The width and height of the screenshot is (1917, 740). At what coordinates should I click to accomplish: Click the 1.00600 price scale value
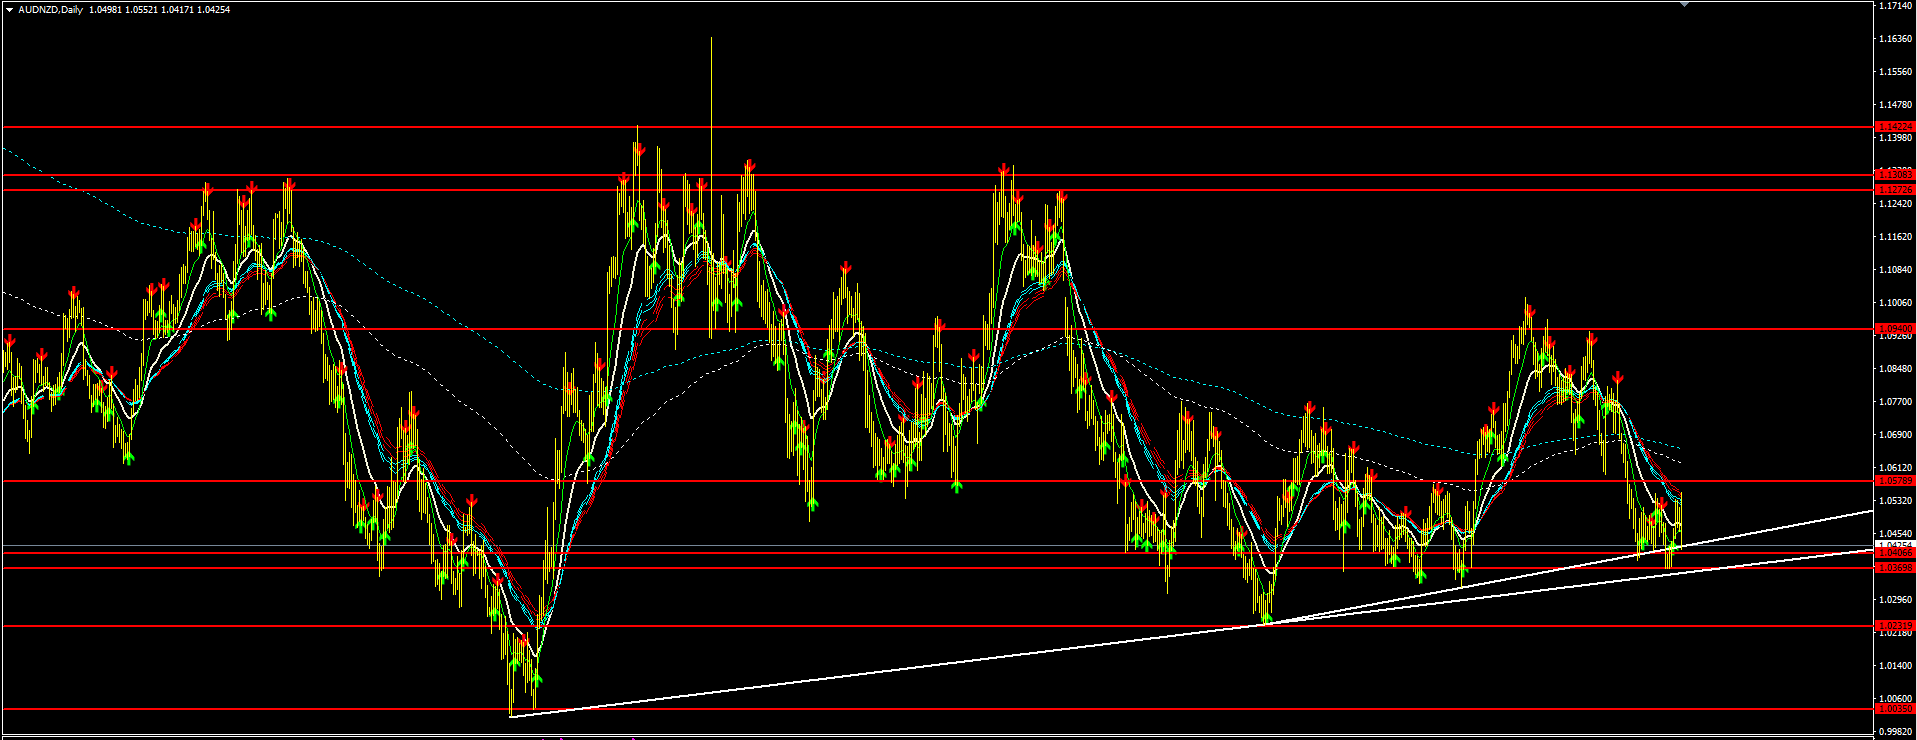pos(1896,699)
